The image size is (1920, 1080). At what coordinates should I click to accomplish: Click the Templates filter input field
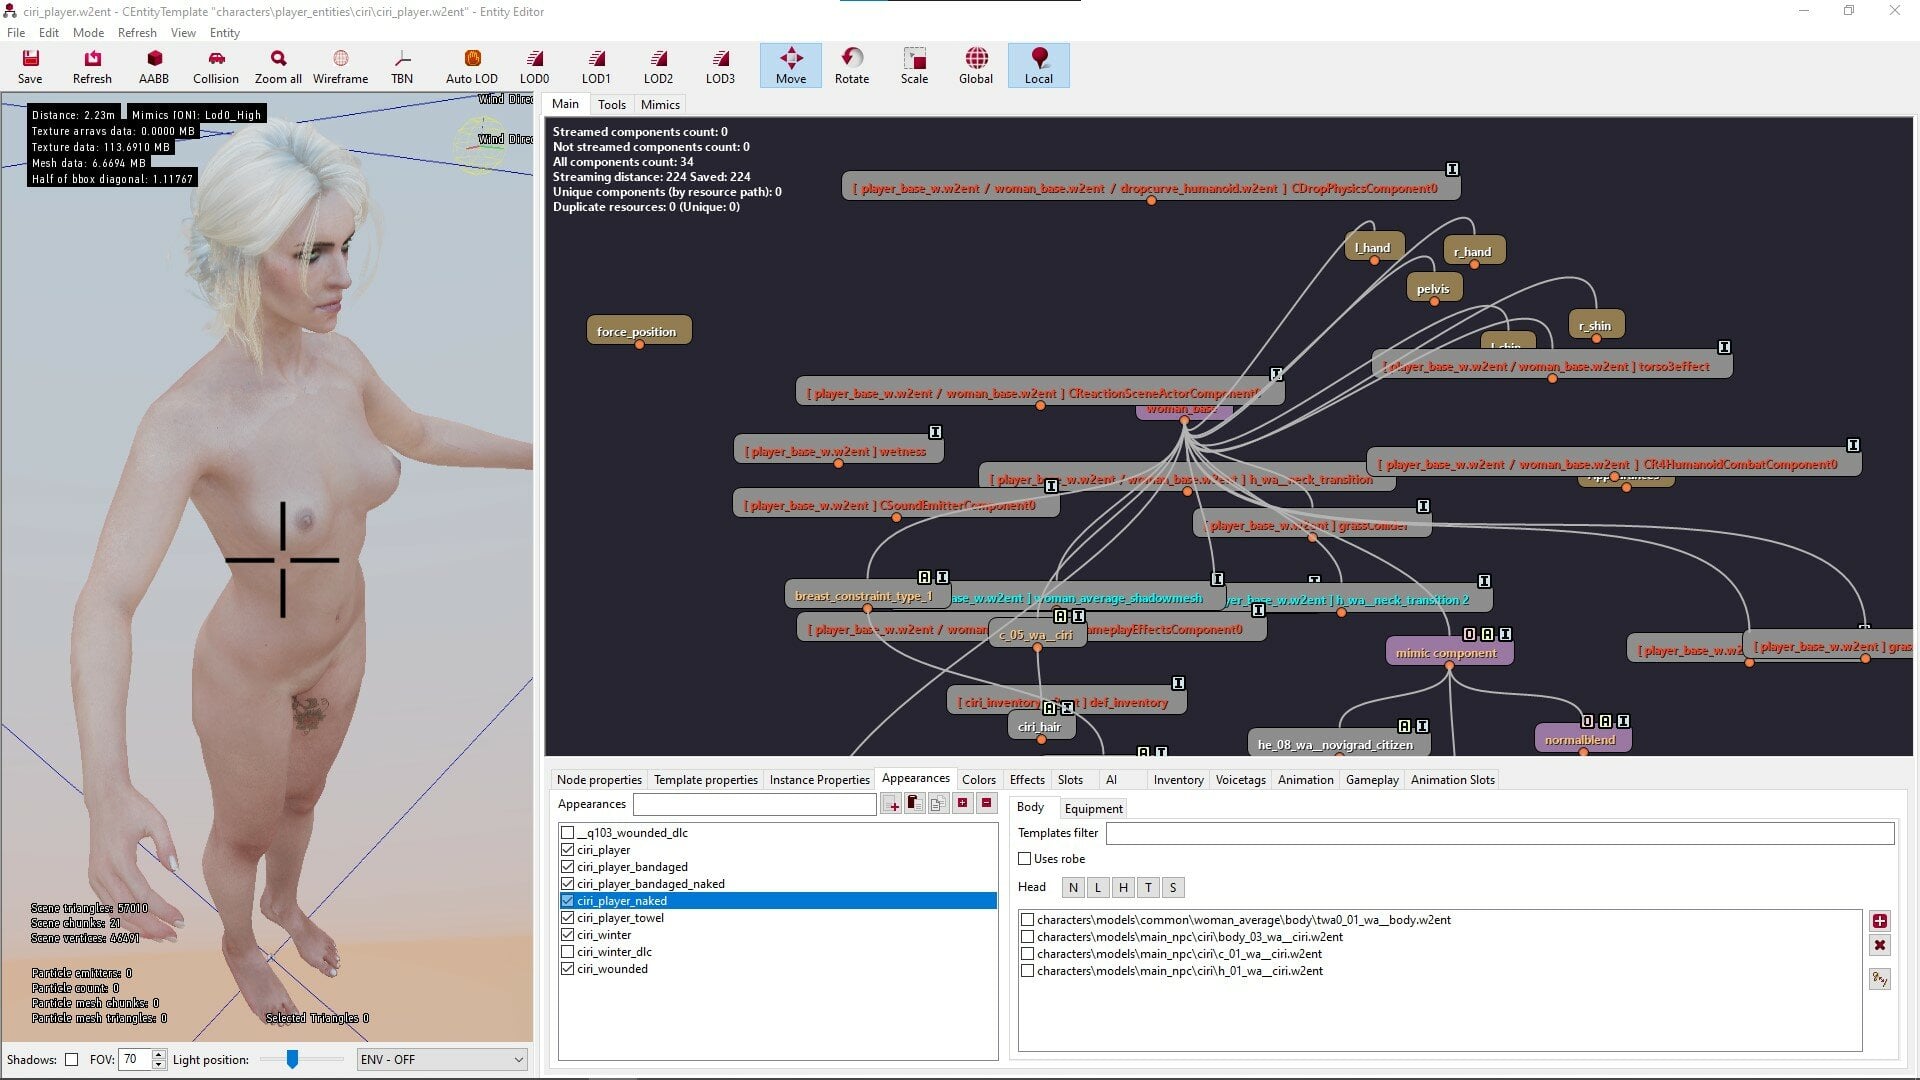(x=1500, y=832)
